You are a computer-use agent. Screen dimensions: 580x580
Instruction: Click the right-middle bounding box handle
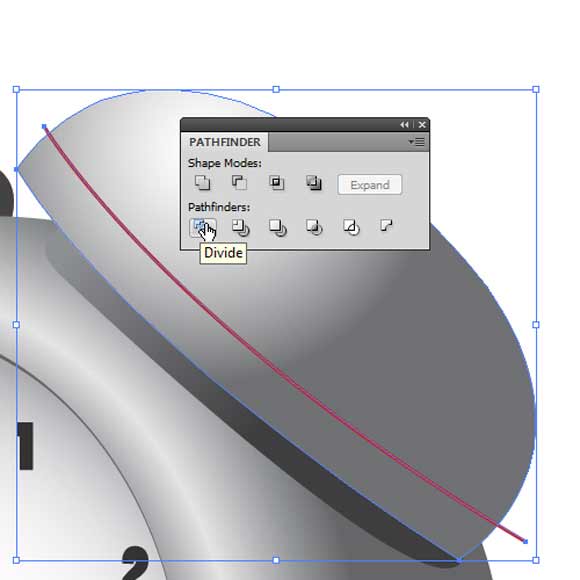536,325
